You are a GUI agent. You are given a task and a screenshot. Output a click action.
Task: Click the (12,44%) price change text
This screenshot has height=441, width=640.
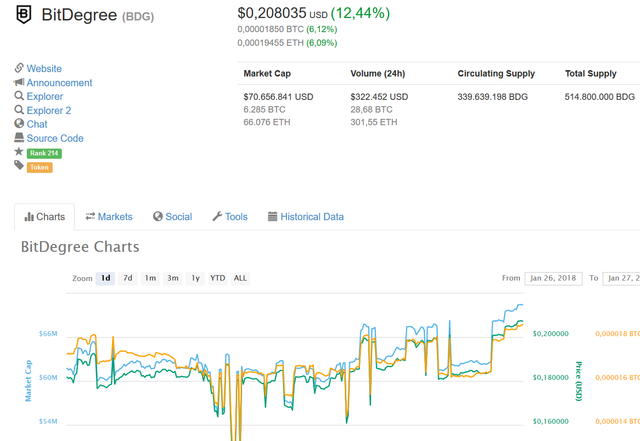[360, 13]
